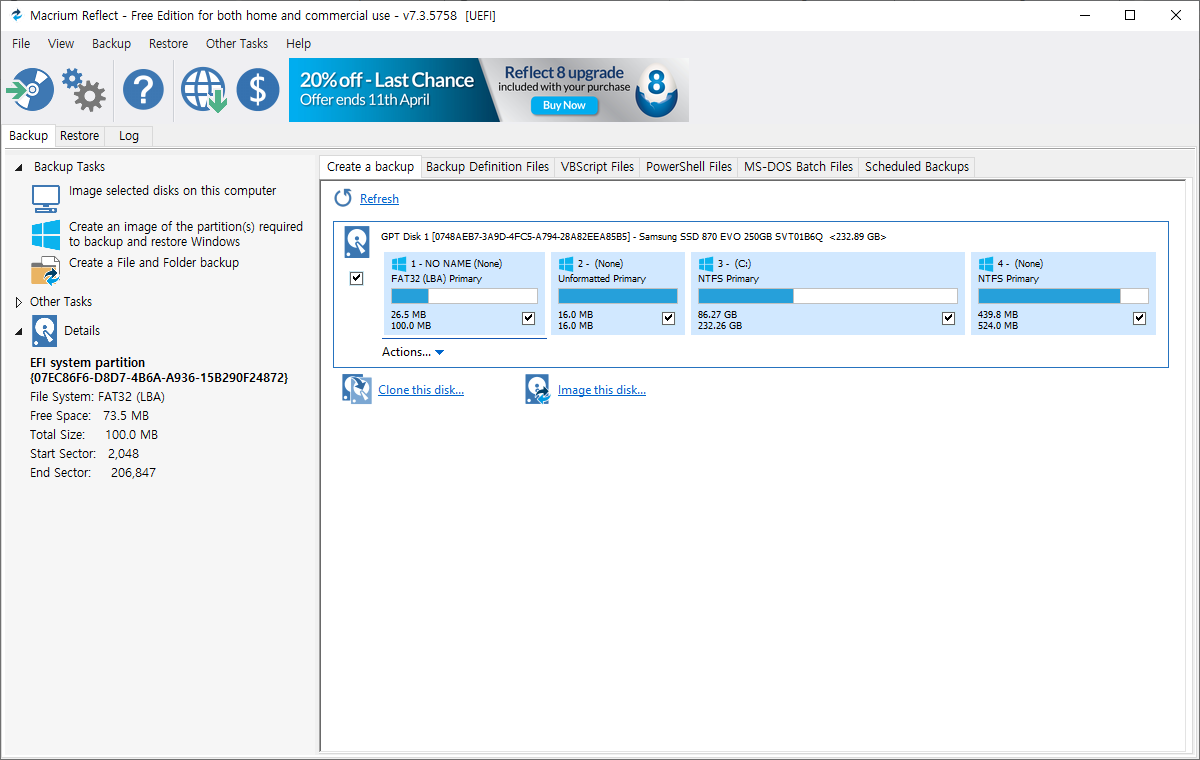Uncheck partition 1 NO NAME checkbox

[529, 318]
